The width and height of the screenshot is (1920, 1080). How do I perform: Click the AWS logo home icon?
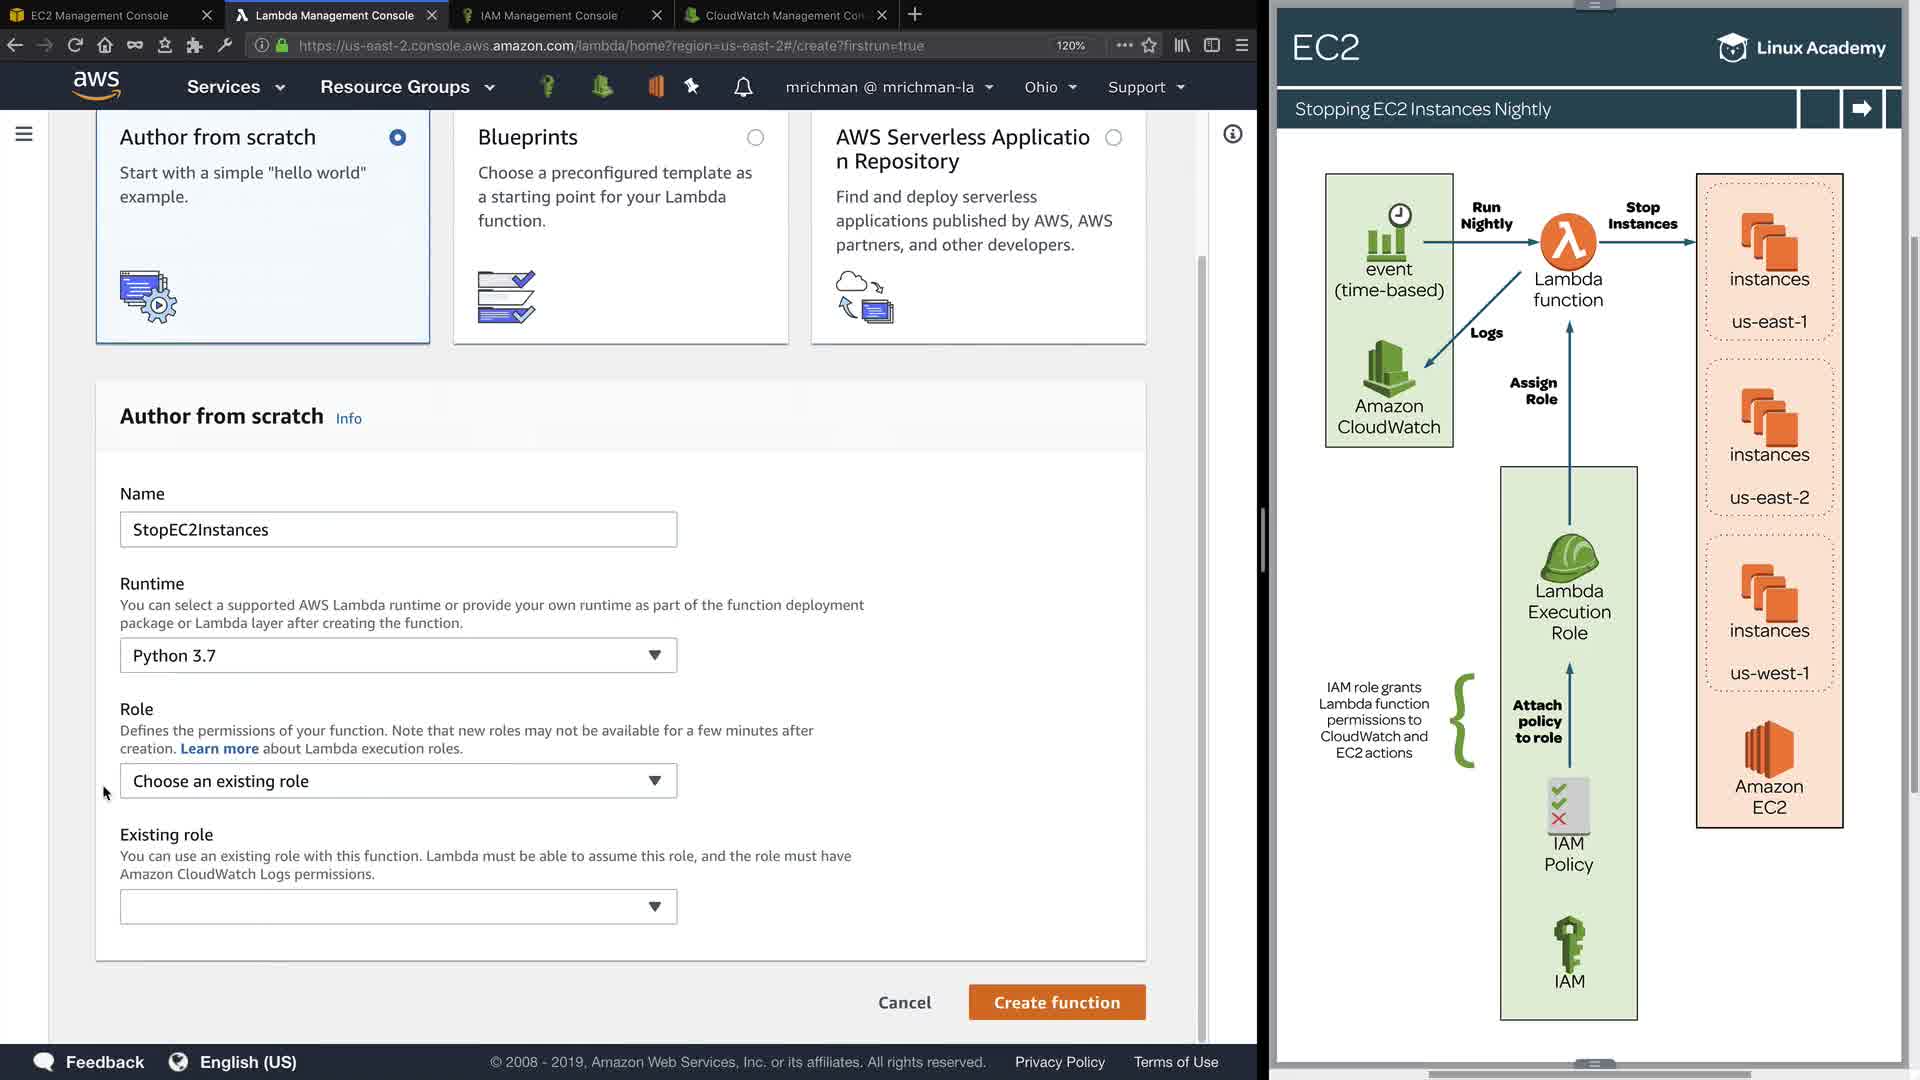click(x=96, y=86)
